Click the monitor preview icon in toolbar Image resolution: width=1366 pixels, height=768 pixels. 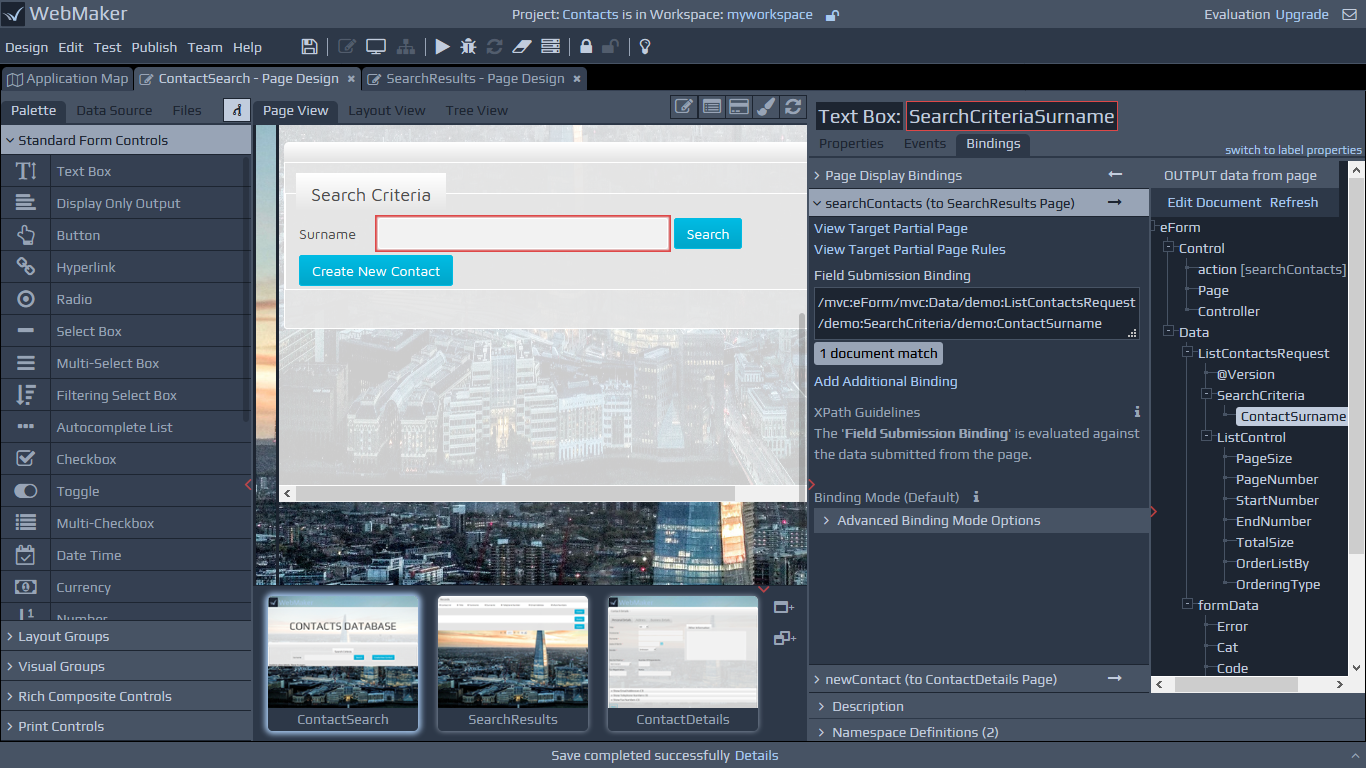[376, 47]
